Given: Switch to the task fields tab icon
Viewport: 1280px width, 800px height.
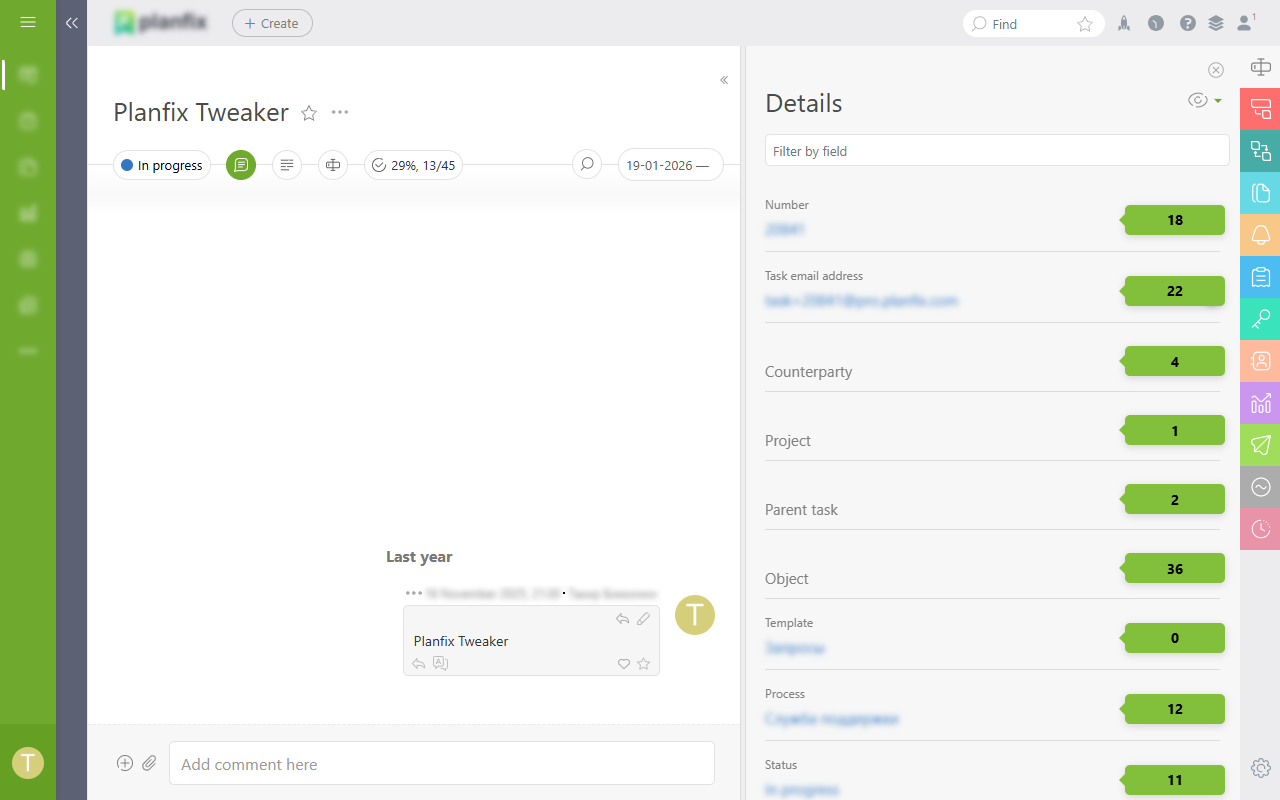Looking at the screenshot, I should [x=333, y=165].
